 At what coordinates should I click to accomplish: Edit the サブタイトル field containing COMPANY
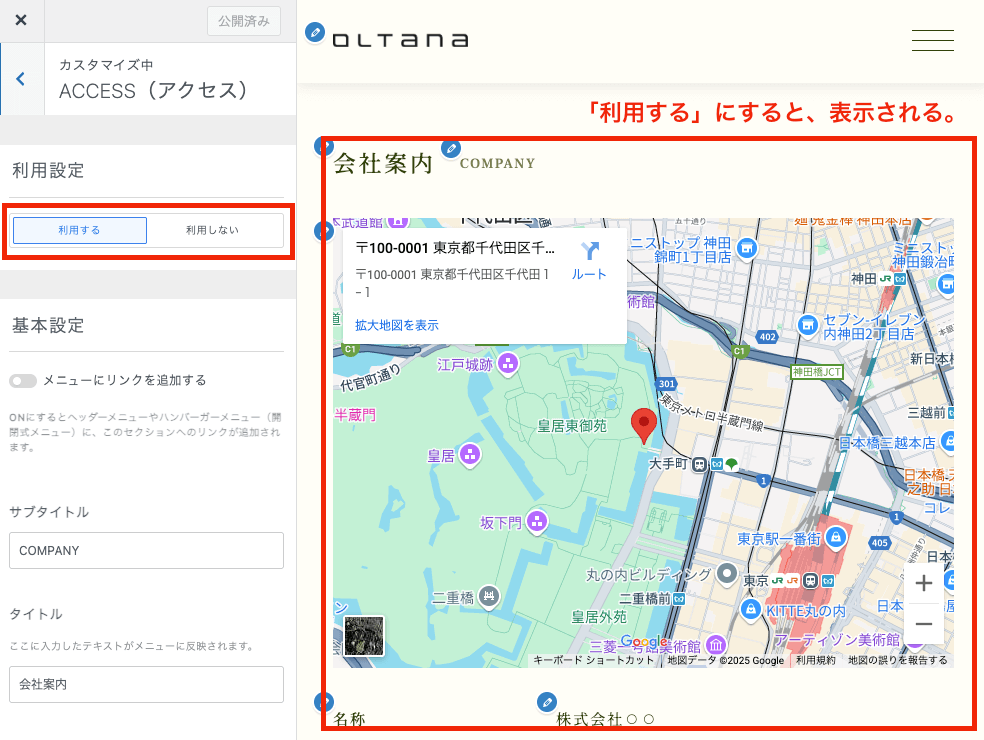point(146,550)
